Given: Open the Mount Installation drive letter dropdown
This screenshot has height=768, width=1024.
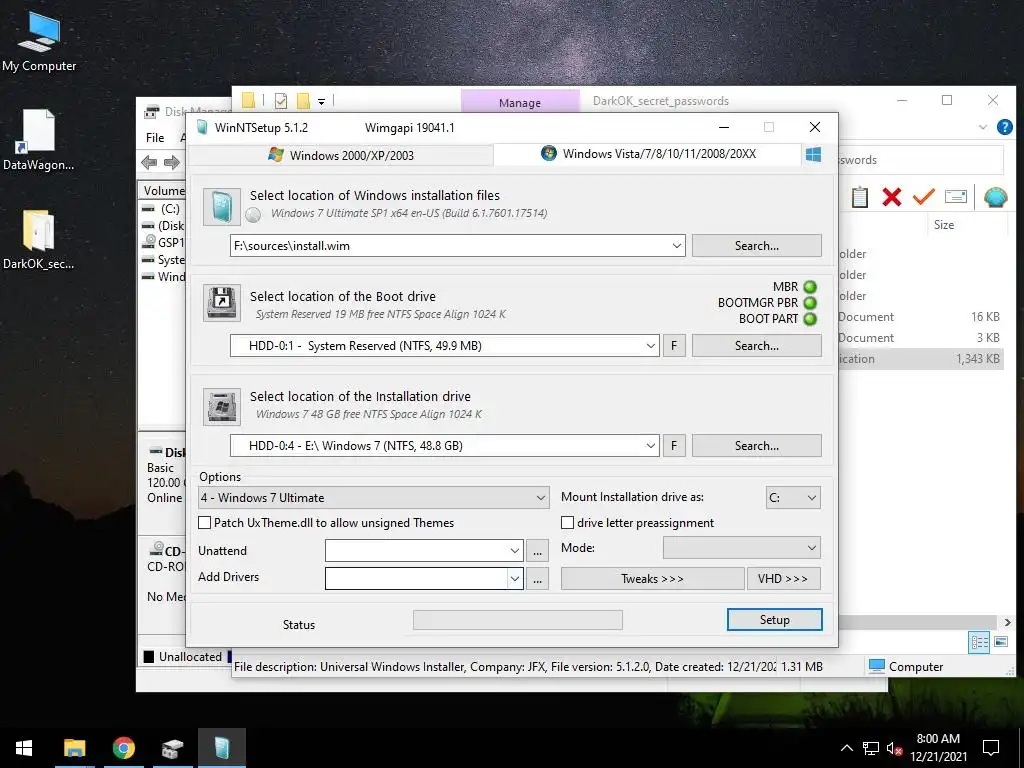Looking at the screenshot, I should coord(793,498).
